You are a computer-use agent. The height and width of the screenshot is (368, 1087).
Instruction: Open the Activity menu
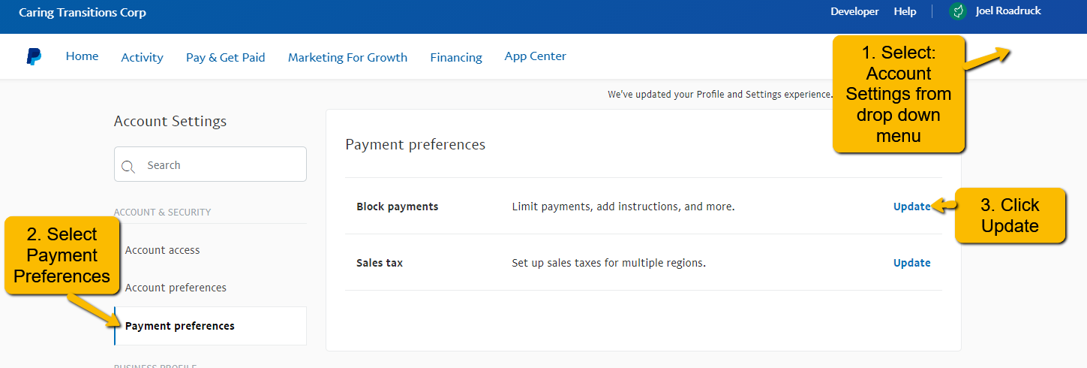142,58
